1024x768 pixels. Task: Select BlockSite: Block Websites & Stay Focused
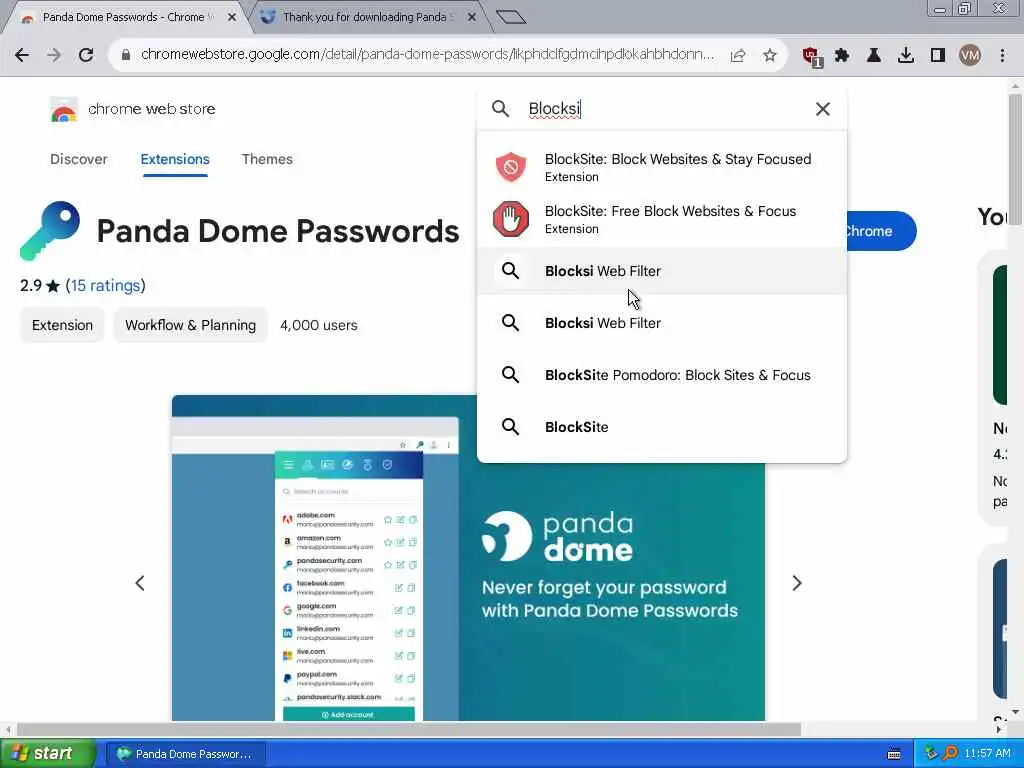(x=662, y=167)
